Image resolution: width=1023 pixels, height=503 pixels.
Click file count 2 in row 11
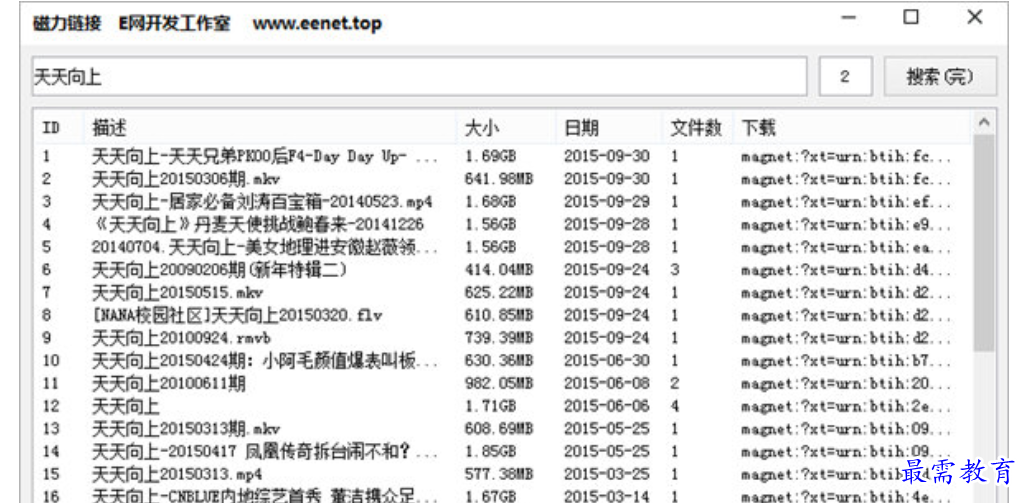pyautogui.click(x=675, y=384)
